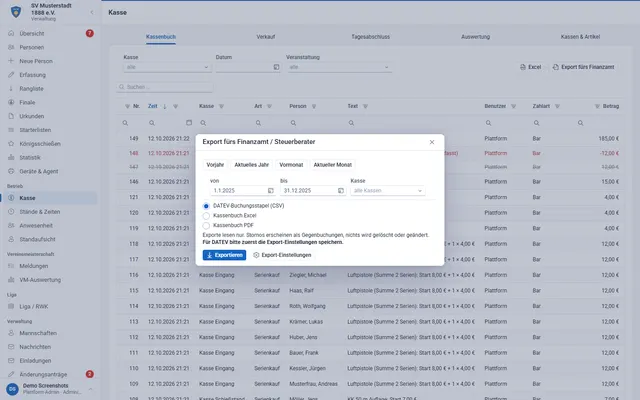Choose the Aktuelles Jahr quick range
The height and width of the screenshot is (400, 640).
[251, 165]
